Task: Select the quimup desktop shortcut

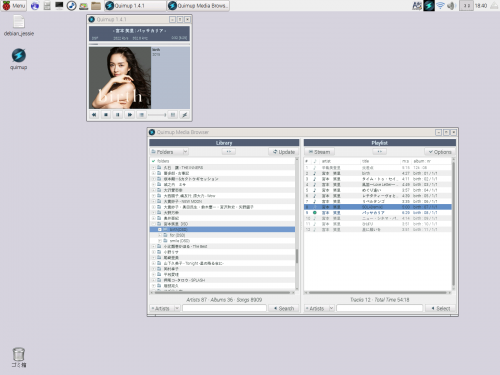Action: coord(19,59)
